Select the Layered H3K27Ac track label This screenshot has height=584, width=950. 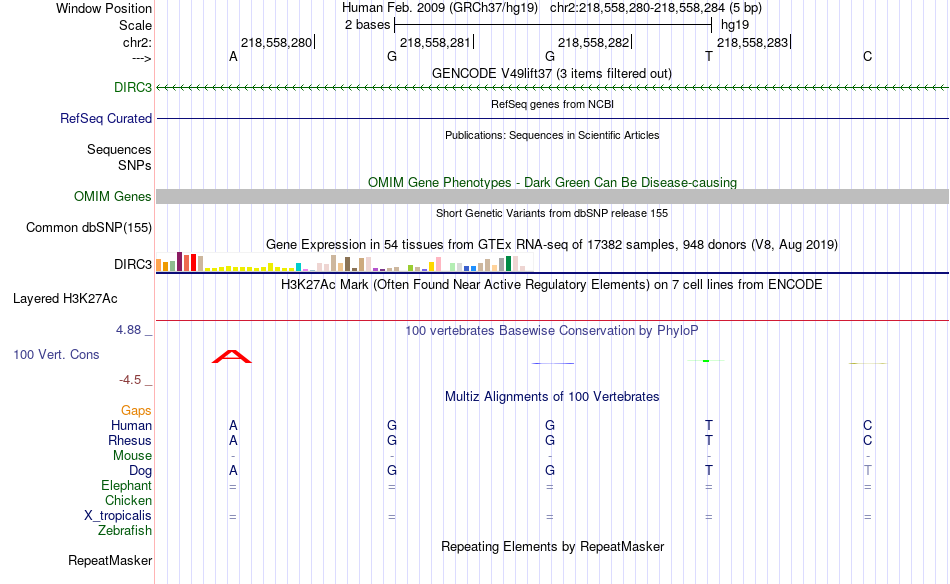point(65,298)
